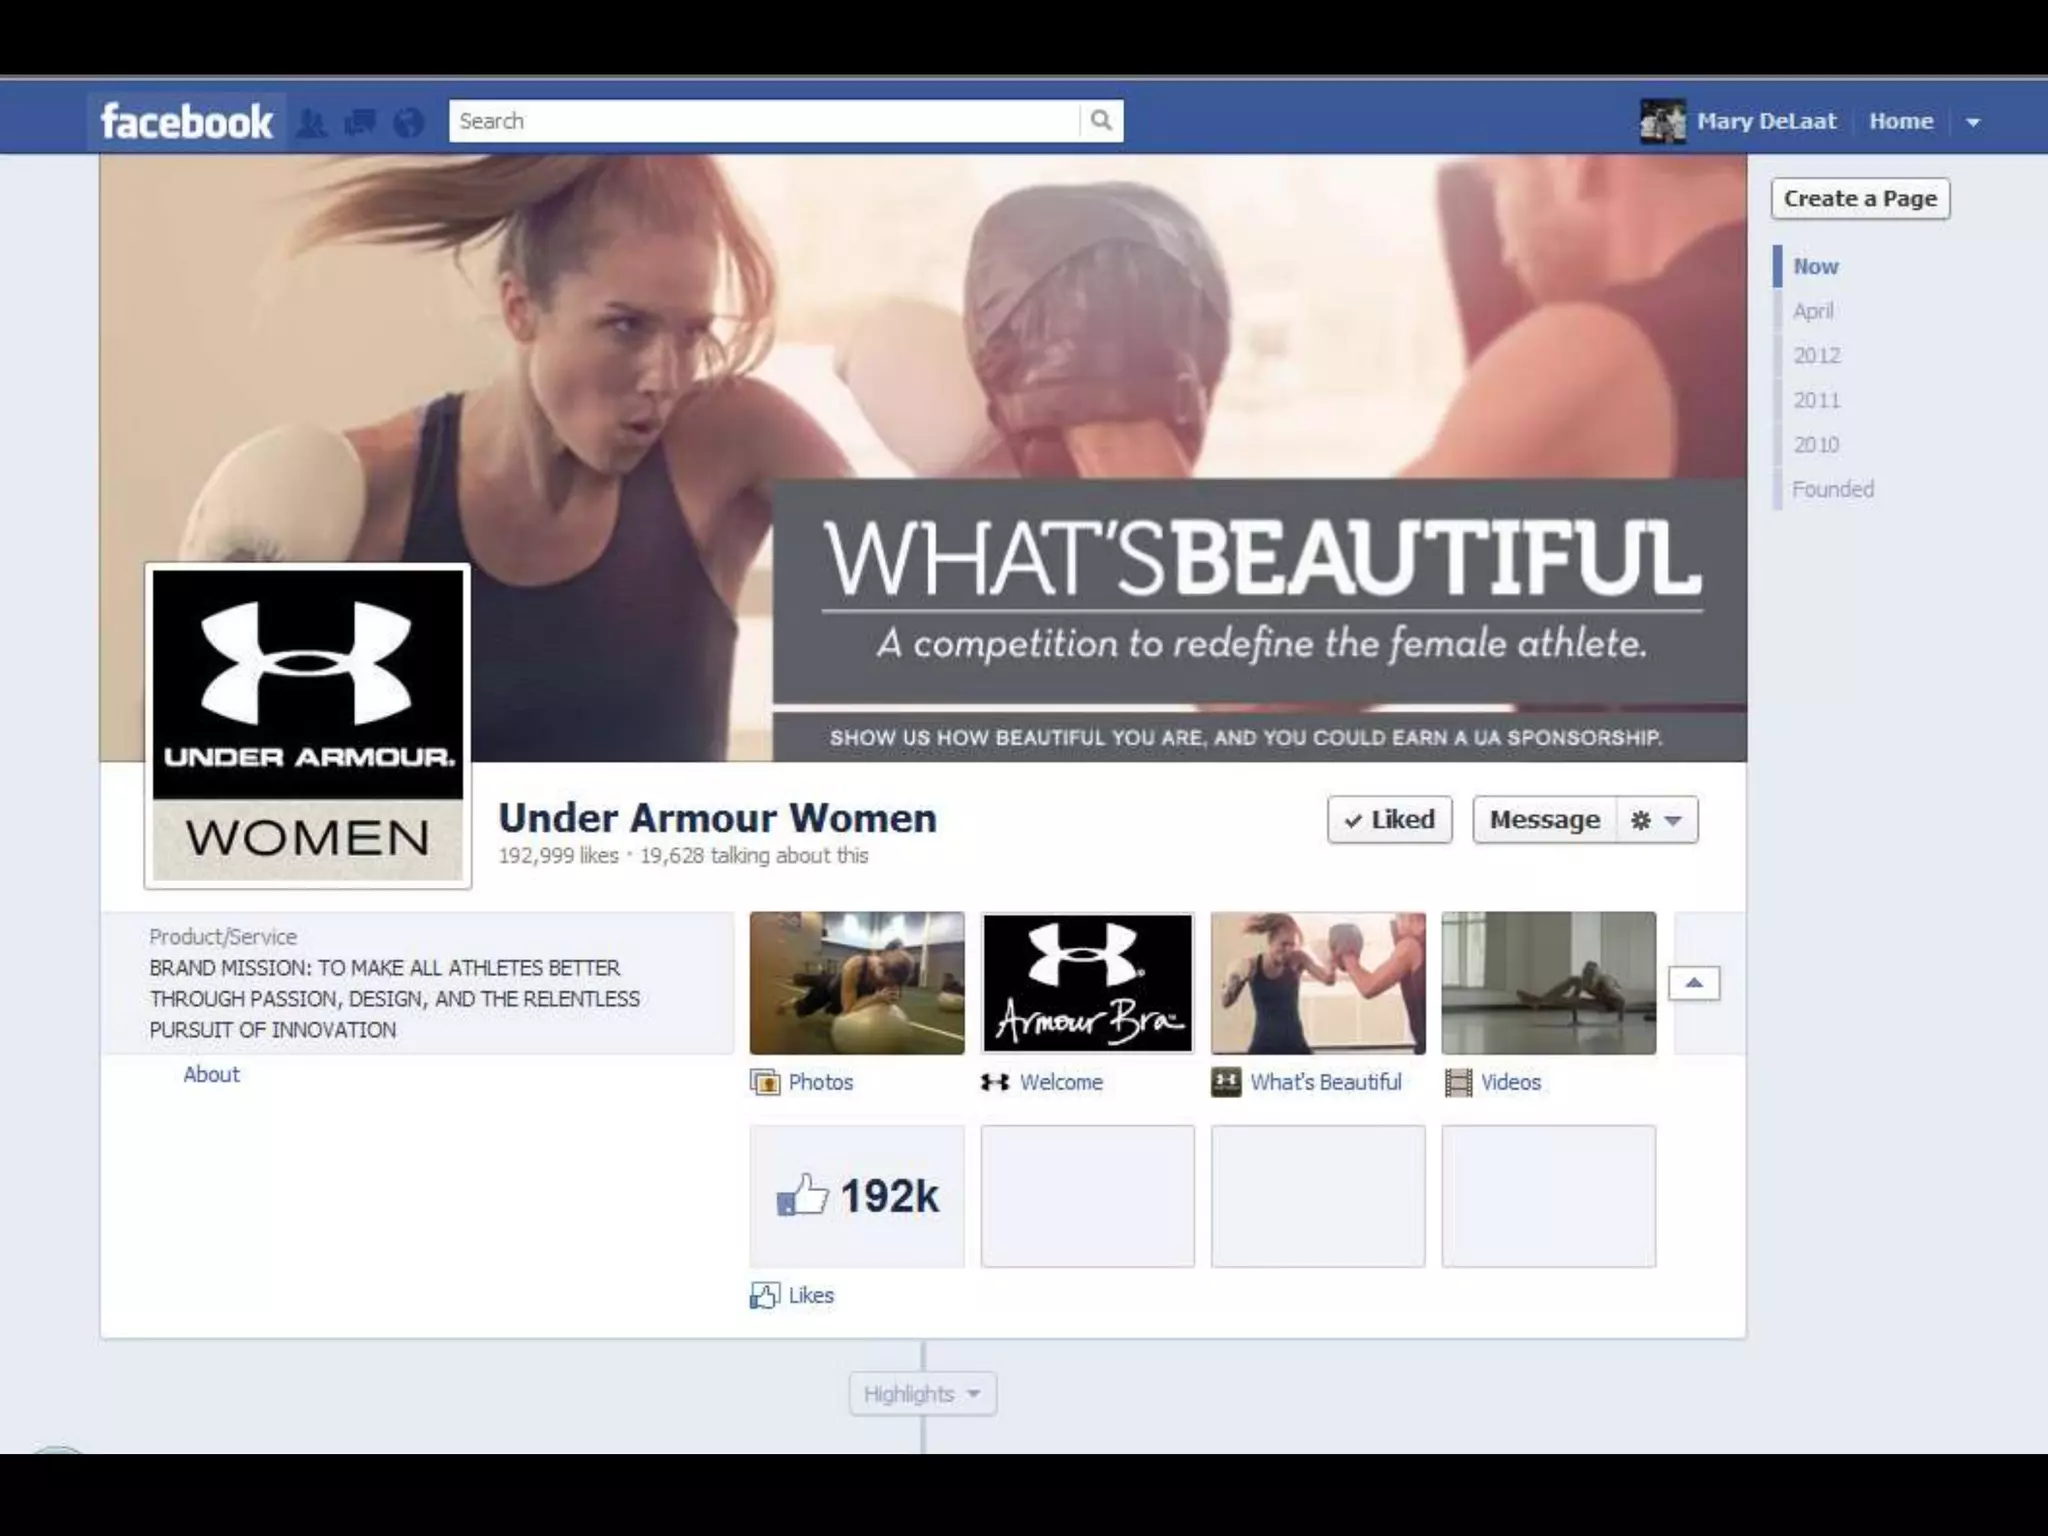Go to the Home tab
This screenshot has width=2048, height=1536.
[1900, 121]
